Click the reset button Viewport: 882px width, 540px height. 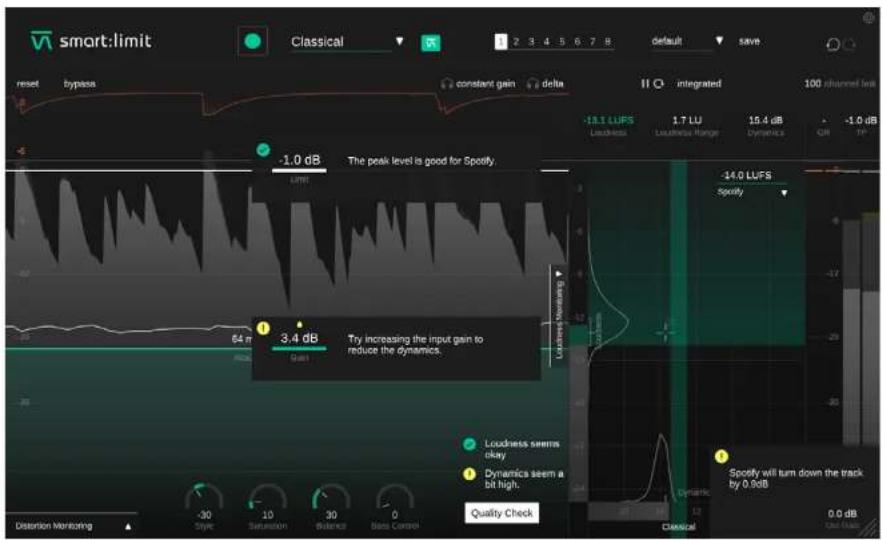pos(28,83)
